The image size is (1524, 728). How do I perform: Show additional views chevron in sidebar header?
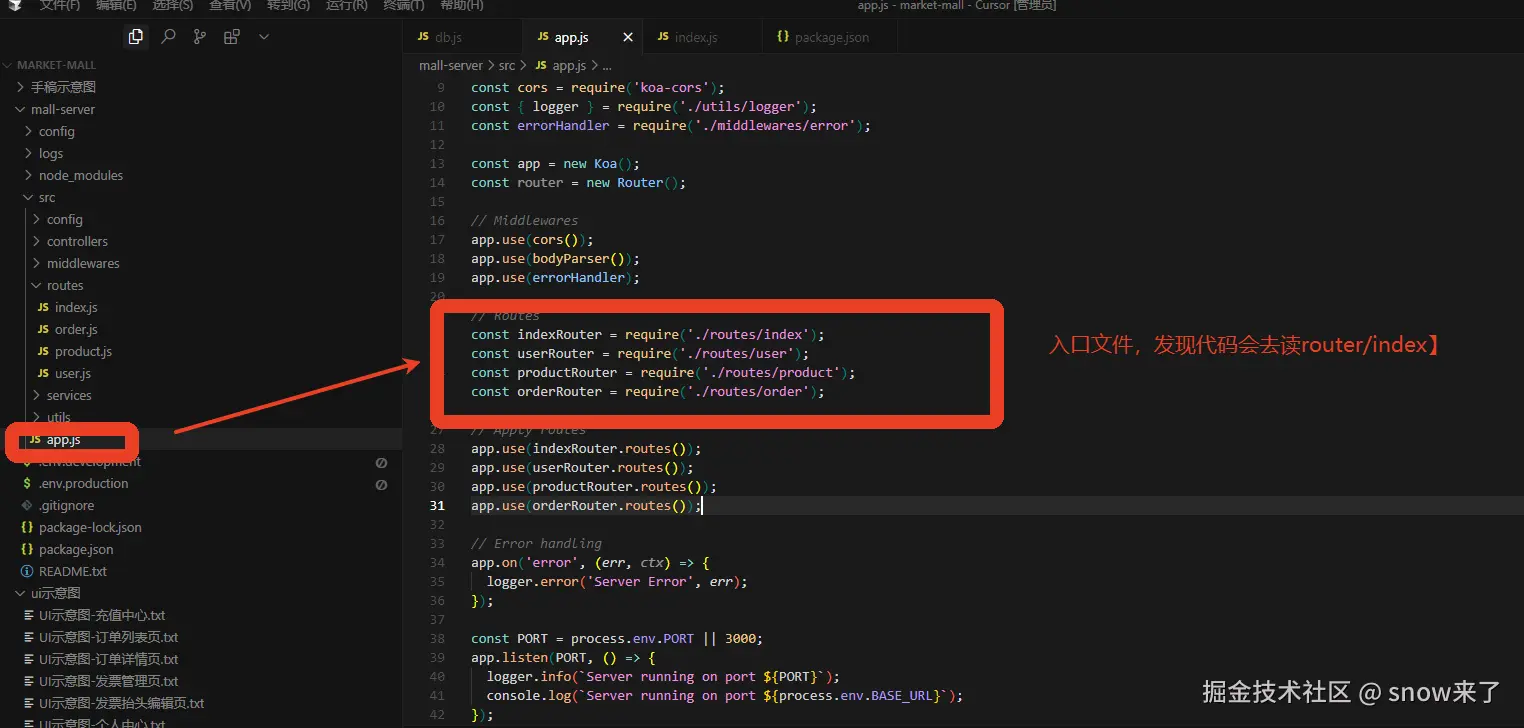coord(264,36)
